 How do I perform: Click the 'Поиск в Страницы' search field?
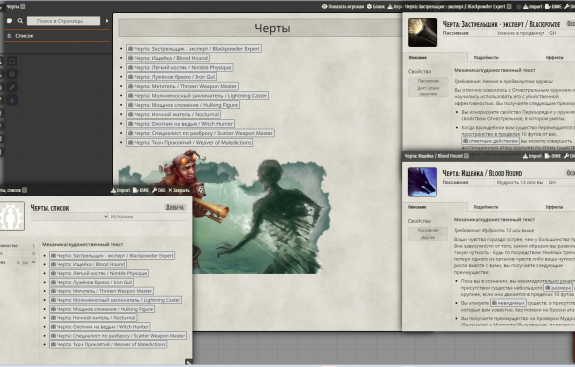[x=63, y=21]
